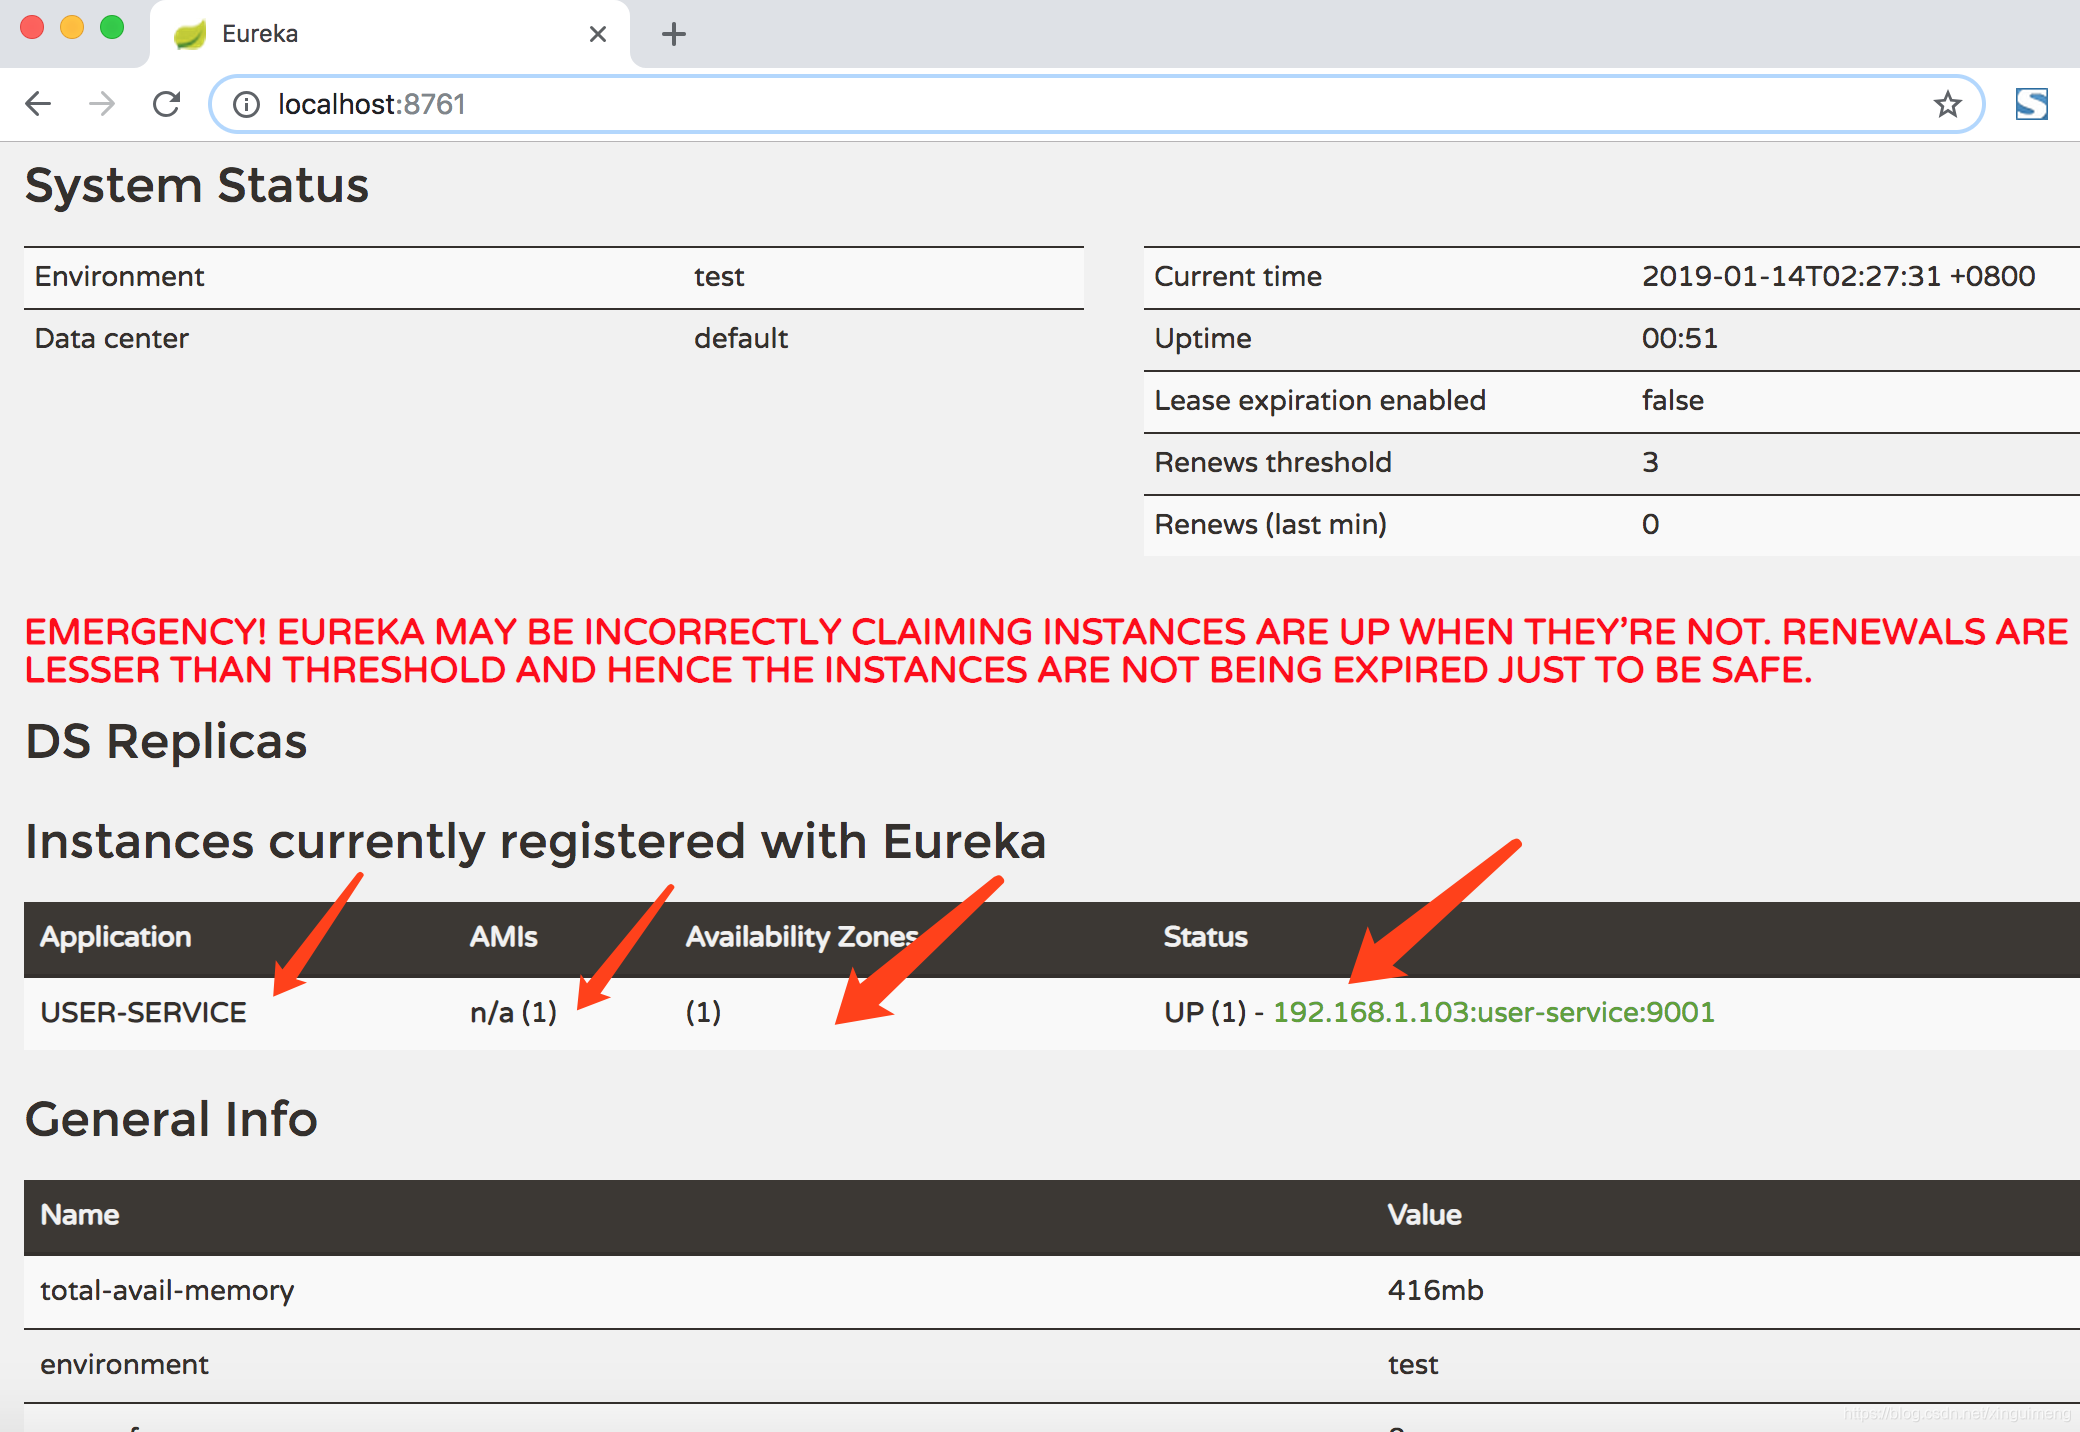This screenshot has height=1432, width=2080.
Task: Click the false lease expiration value
Action: click(1672, 401)
